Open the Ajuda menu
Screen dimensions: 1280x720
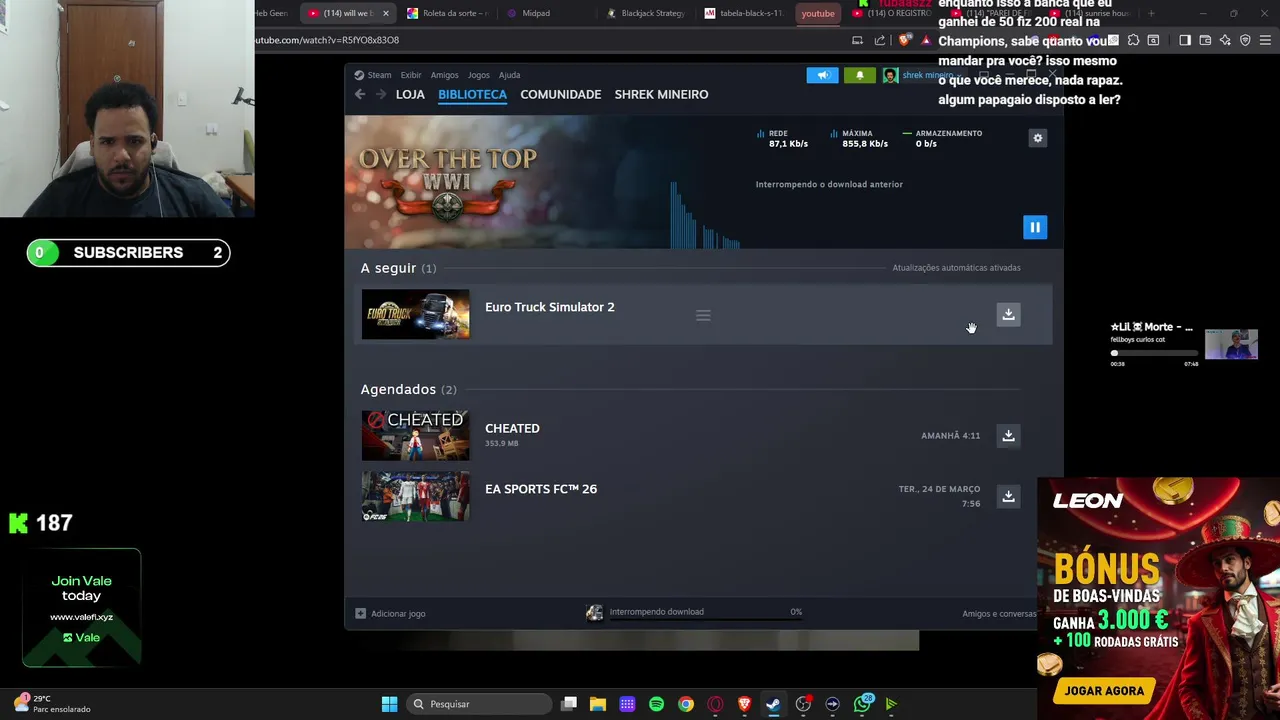[509, 75]
